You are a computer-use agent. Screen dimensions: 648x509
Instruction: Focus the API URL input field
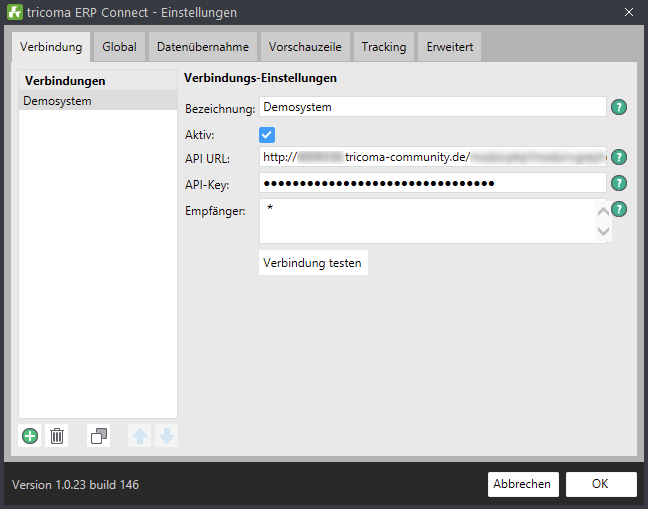coord(433,157)
